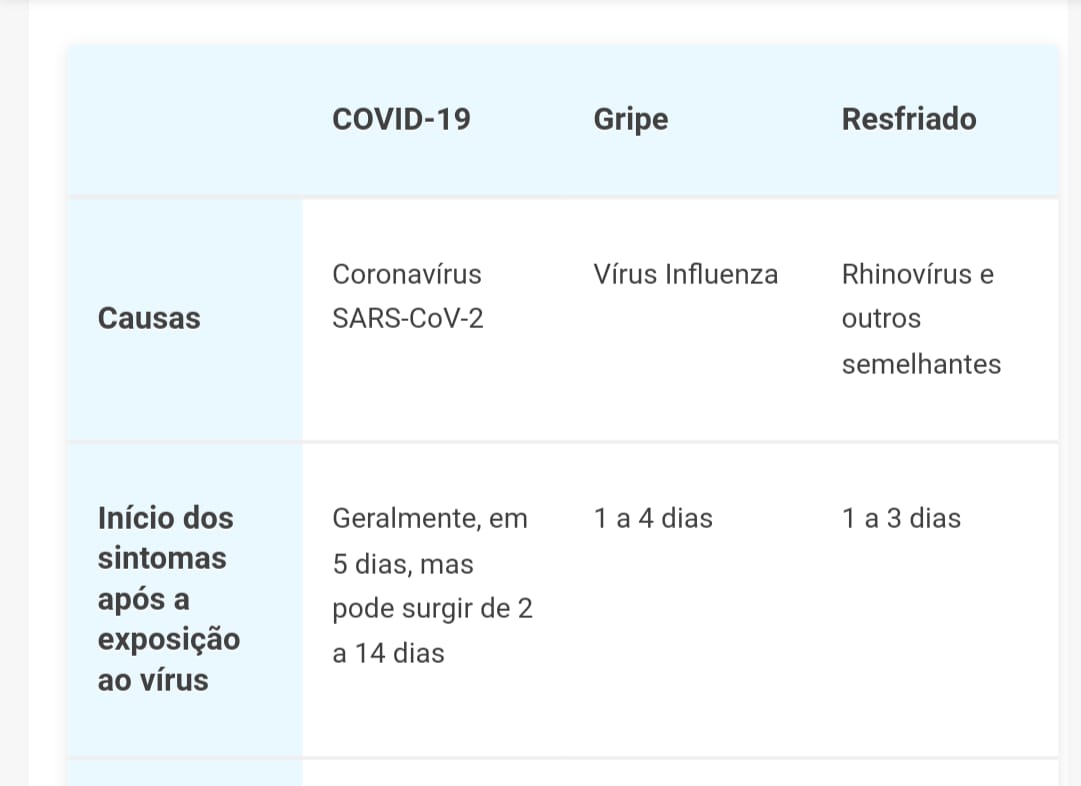
Task: Click the Geralmente, em text
Action: 429,518
